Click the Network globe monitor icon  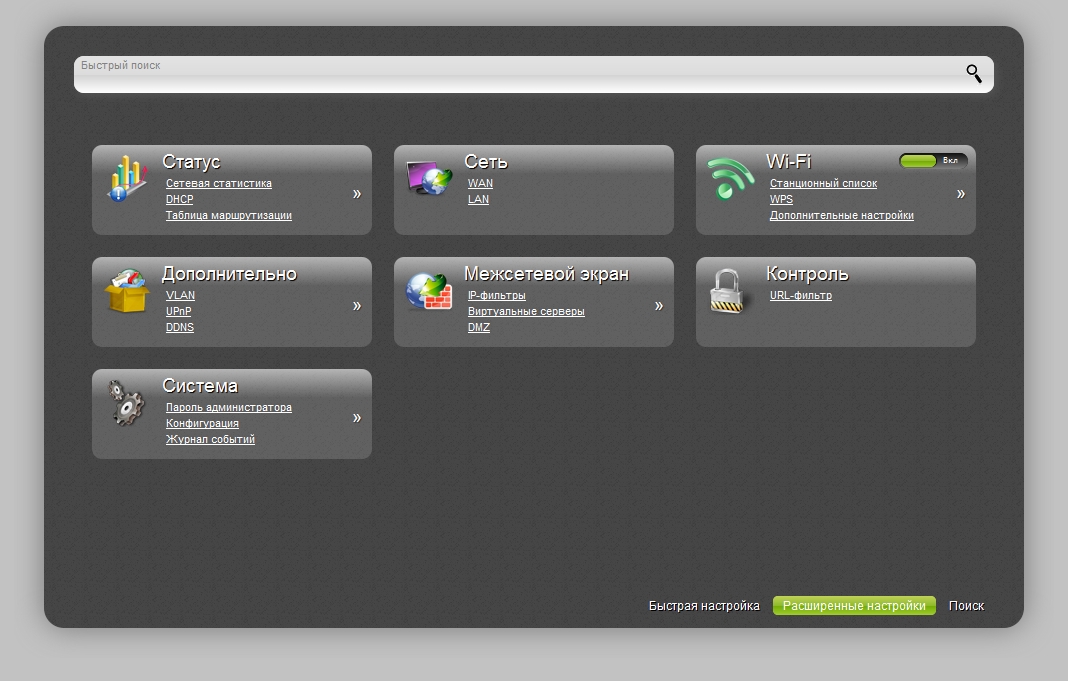tap(429, 179)
